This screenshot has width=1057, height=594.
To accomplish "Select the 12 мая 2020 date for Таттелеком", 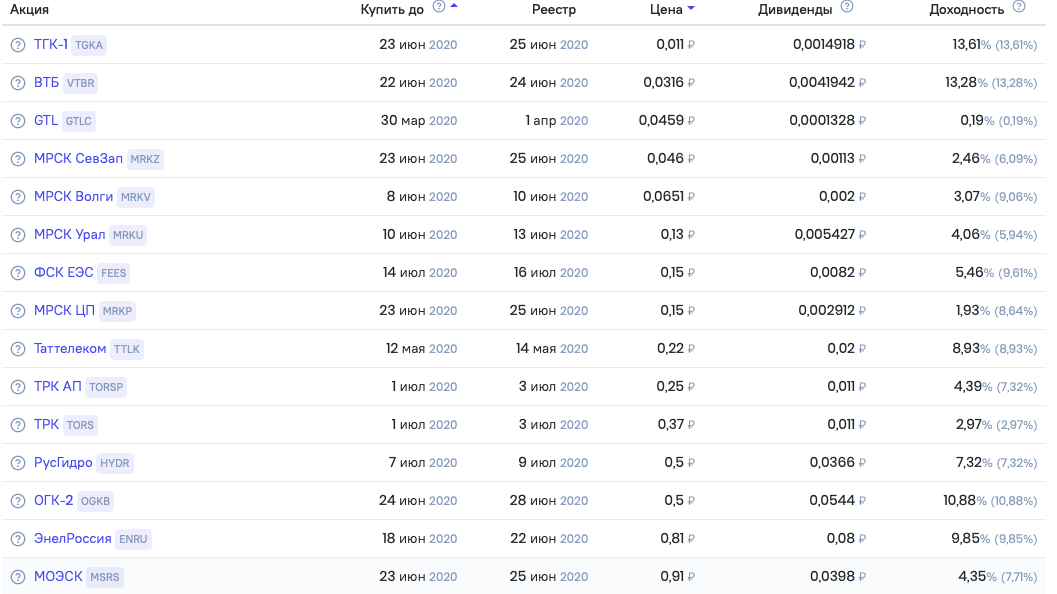I will [x=421, y=349].
